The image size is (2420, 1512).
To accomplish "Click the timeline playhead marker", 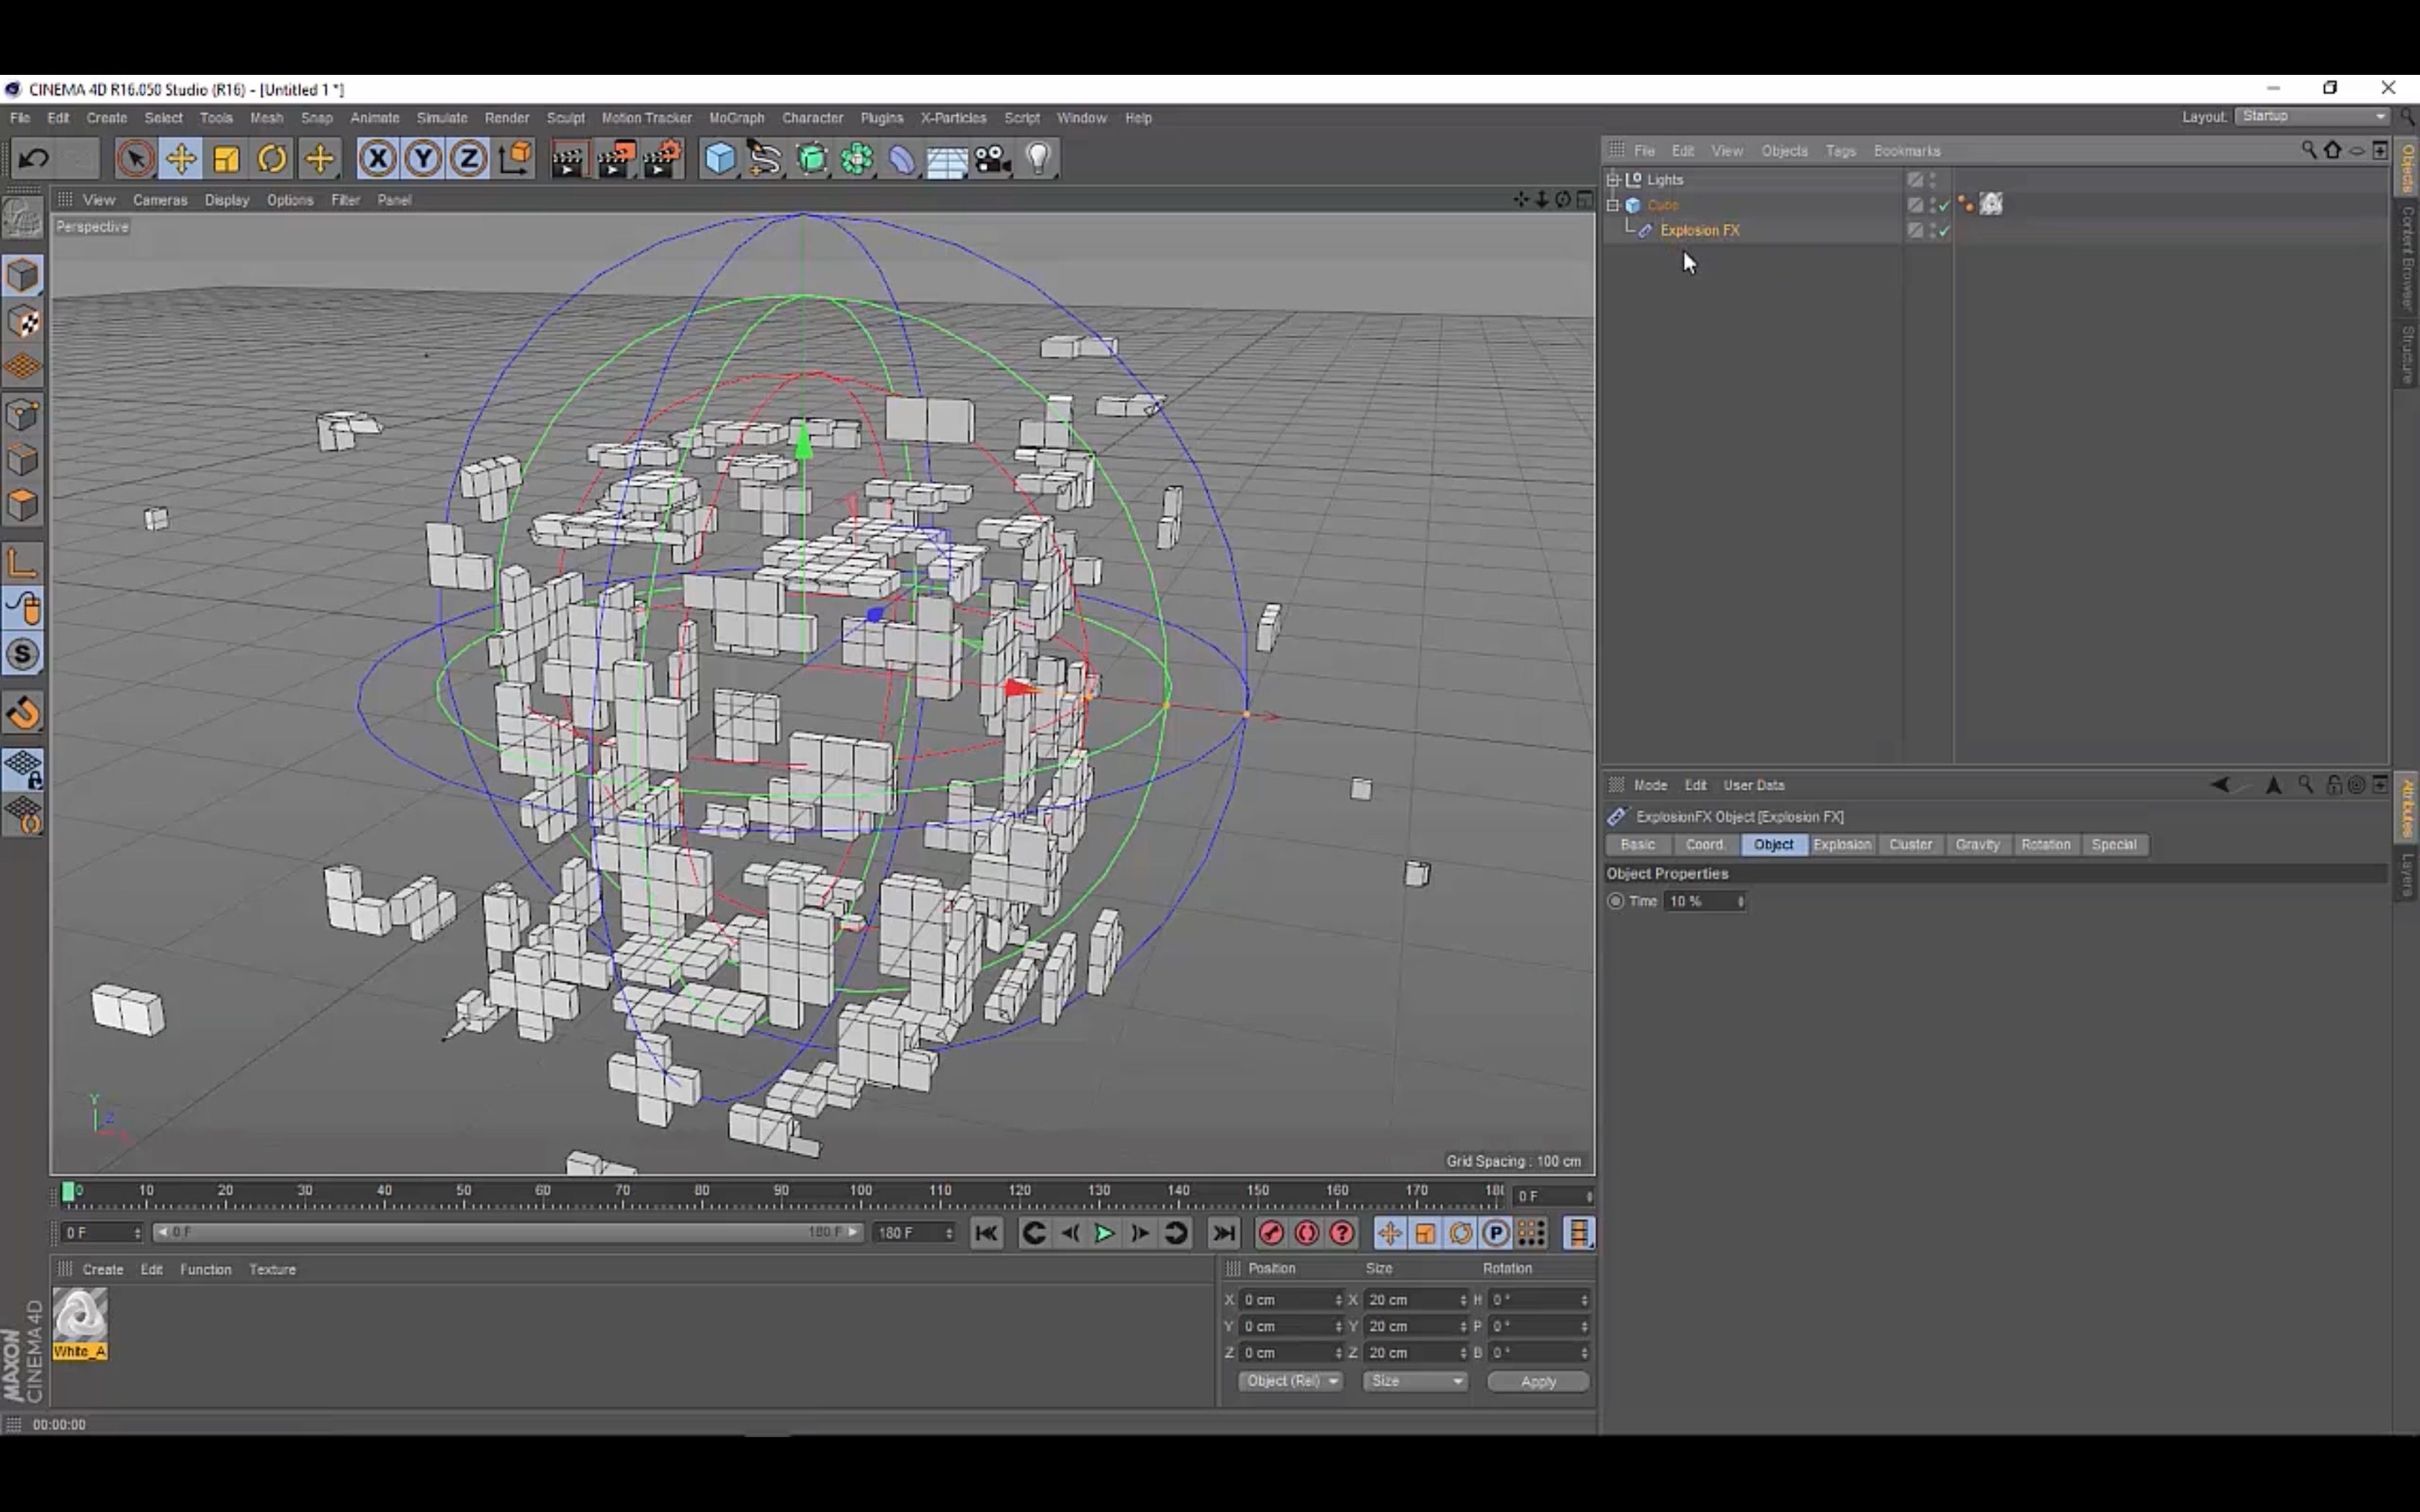I will (x=68, y=1191).
